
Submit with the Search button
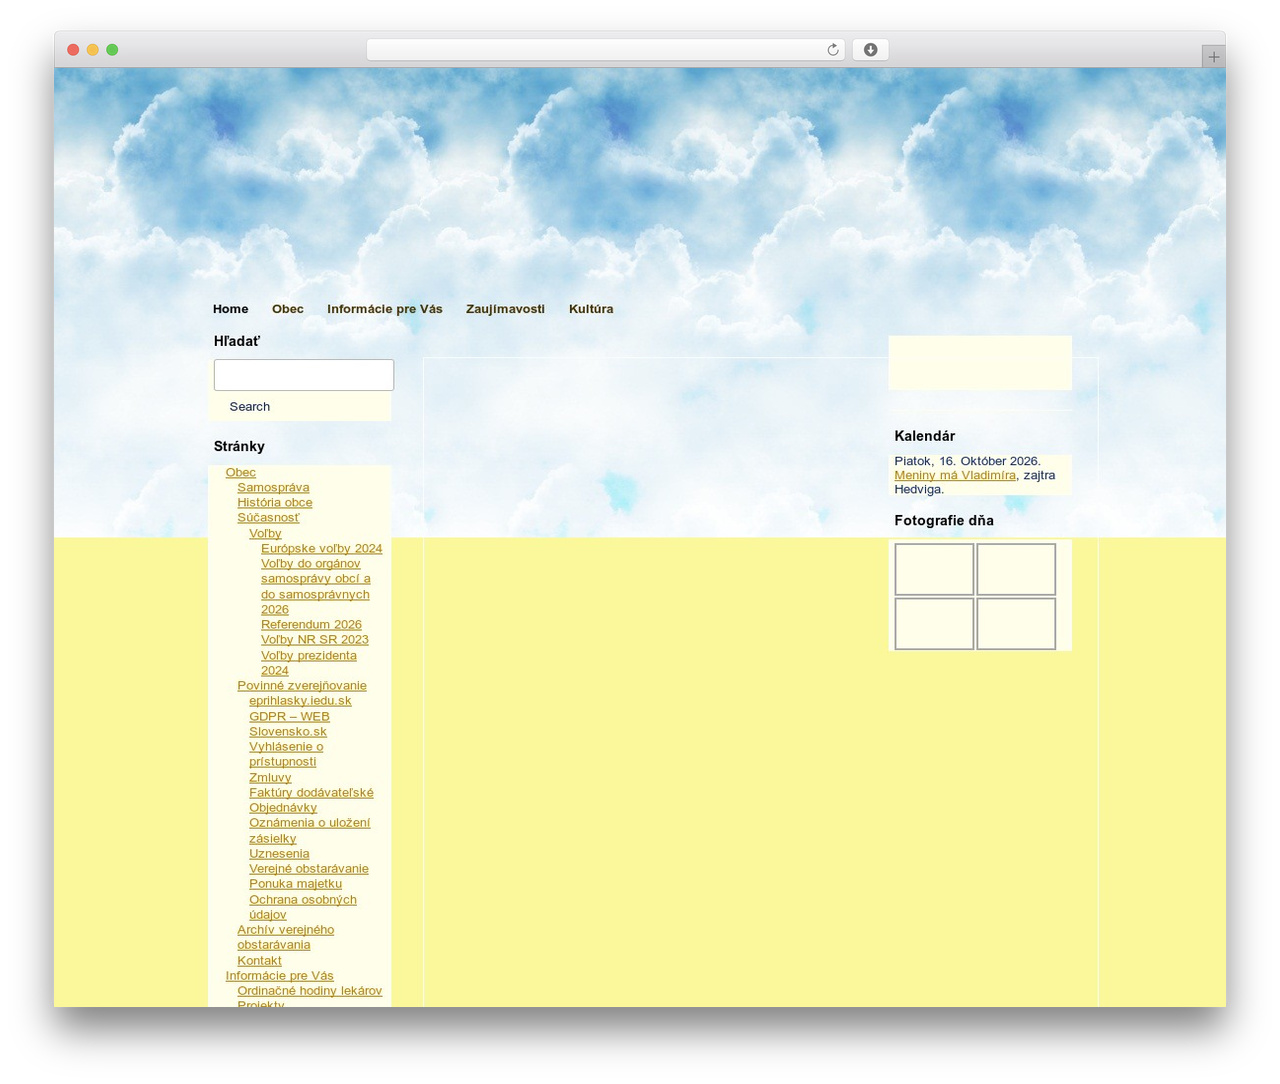pos(250,407)
